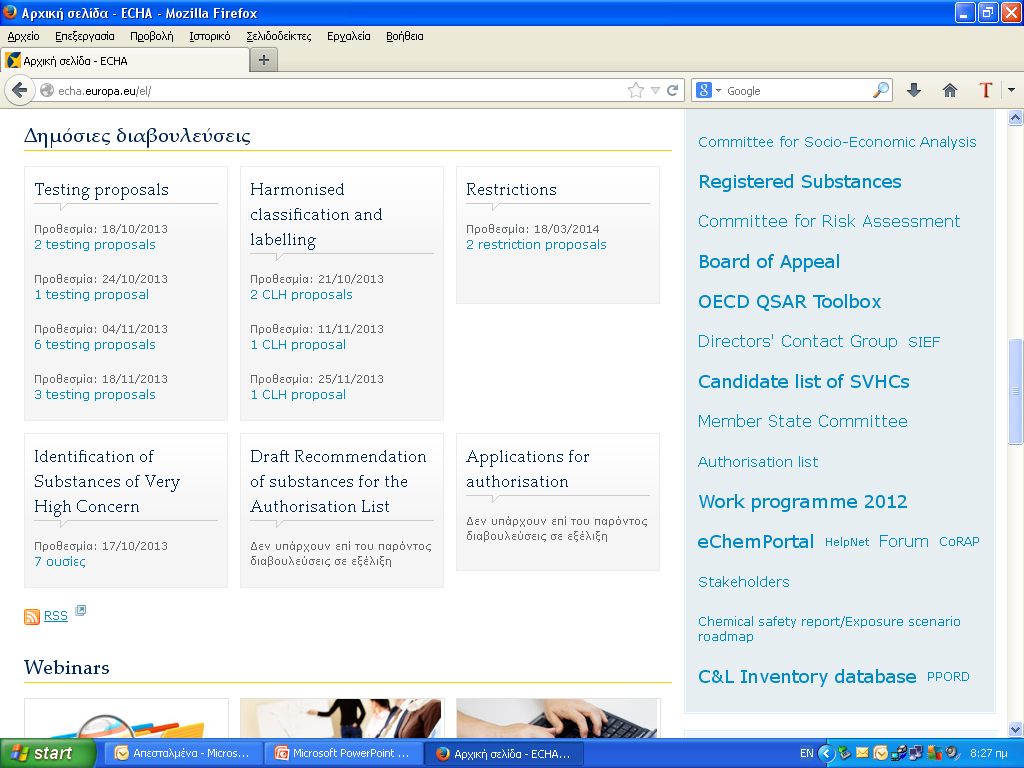Open the URL history dropdown arrow
Screen dimensions: 1024x768
[x=655, y=90]
